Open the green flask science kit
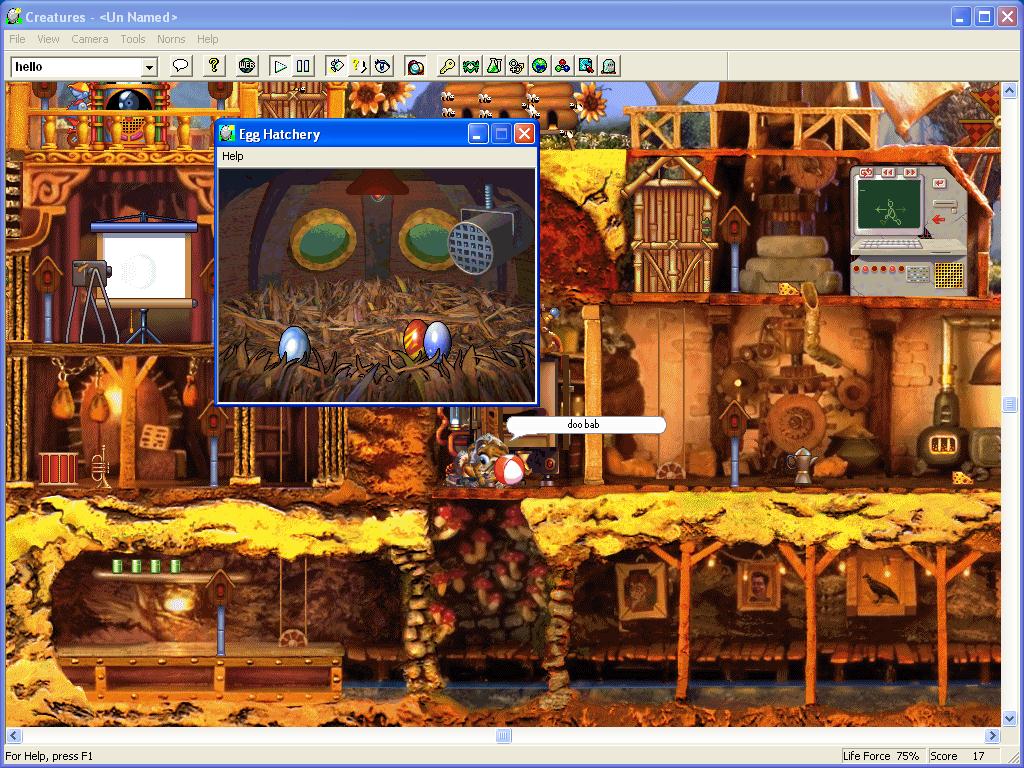The height and width of the screenshot is (768, 1024). [493, 66]
